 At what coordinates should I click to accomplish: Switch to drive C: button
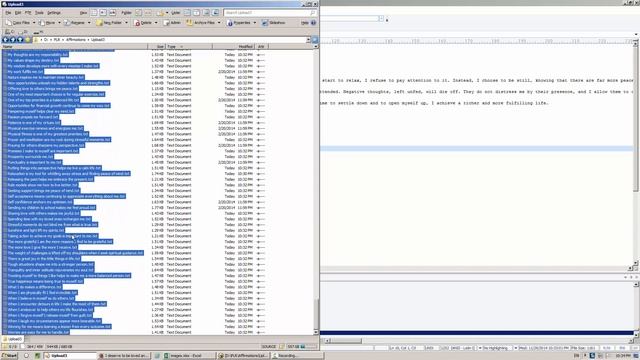coord(10,31)
